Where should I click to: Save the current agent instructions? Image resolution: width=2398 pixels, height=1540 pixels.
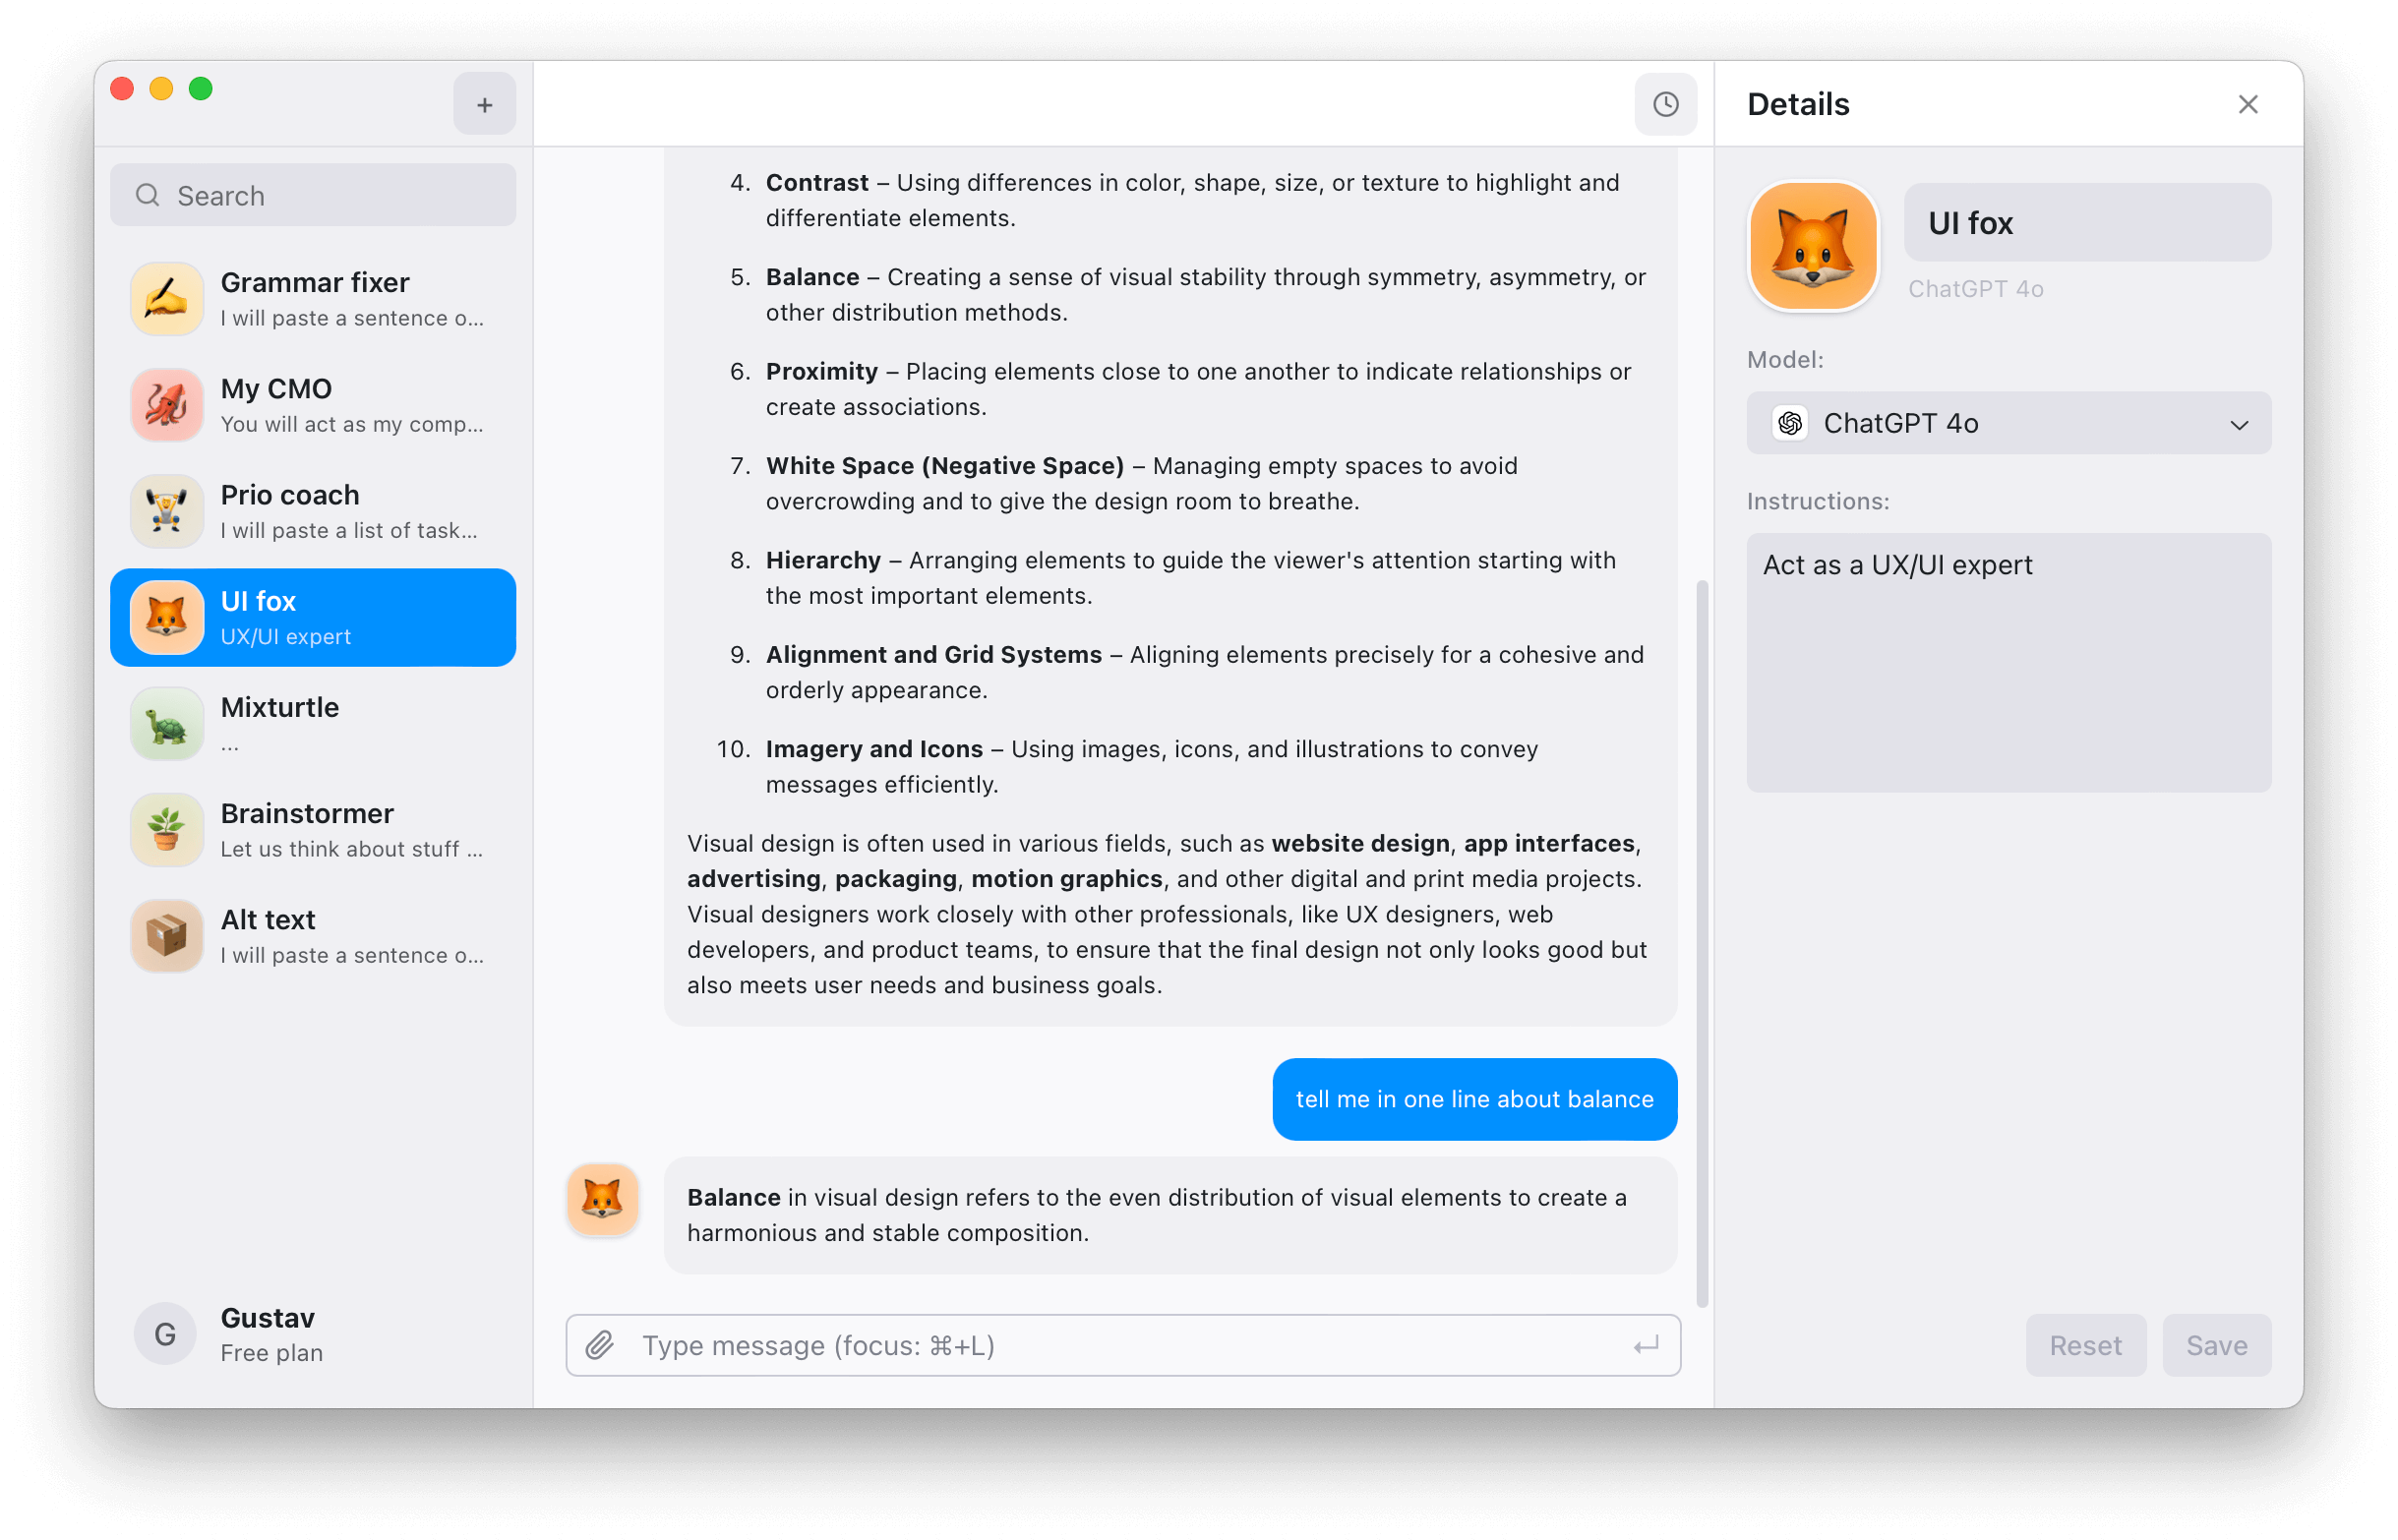coord(2218,1344)
